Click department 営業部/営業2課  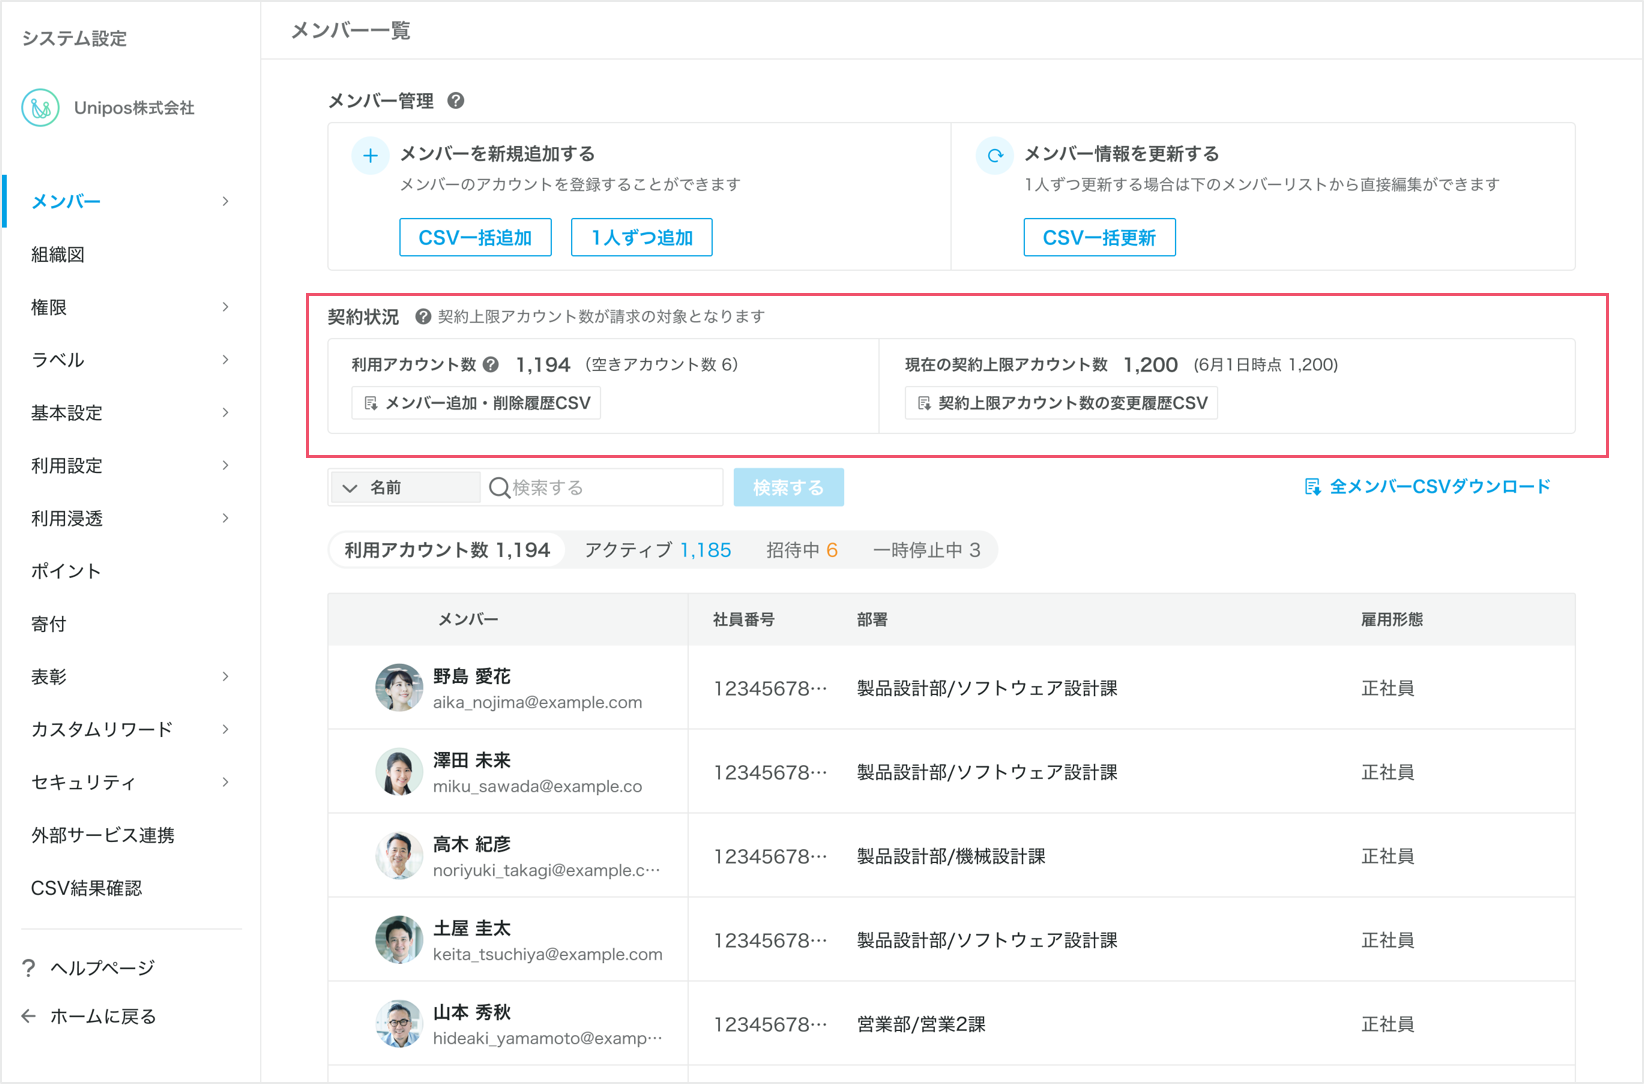(921, 1024)
